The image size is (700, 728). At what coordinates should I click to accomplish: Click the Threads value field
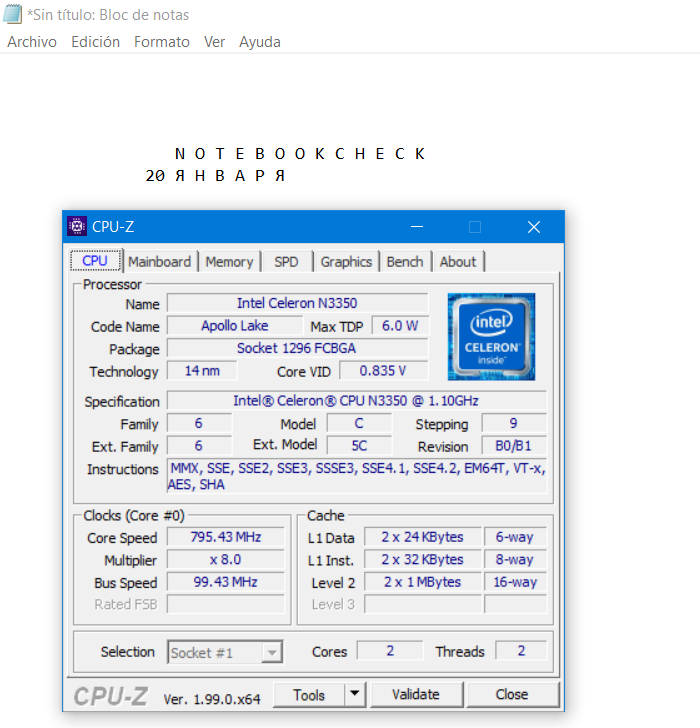521,651
